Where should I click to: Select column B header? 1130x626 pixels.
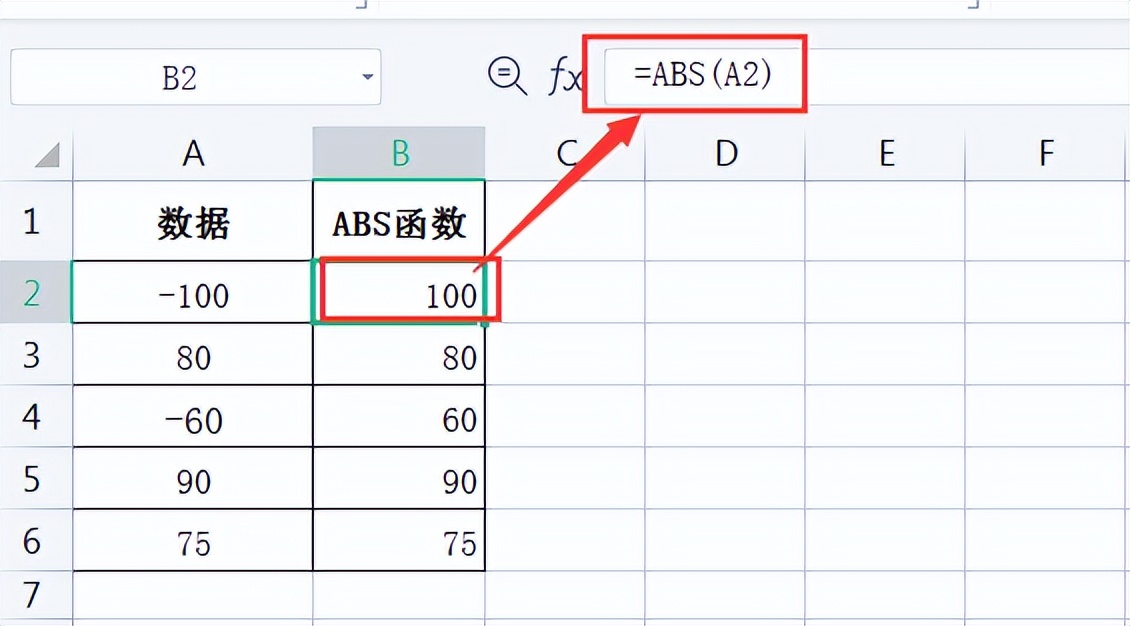pyautogui.click(x=399, y=153)
